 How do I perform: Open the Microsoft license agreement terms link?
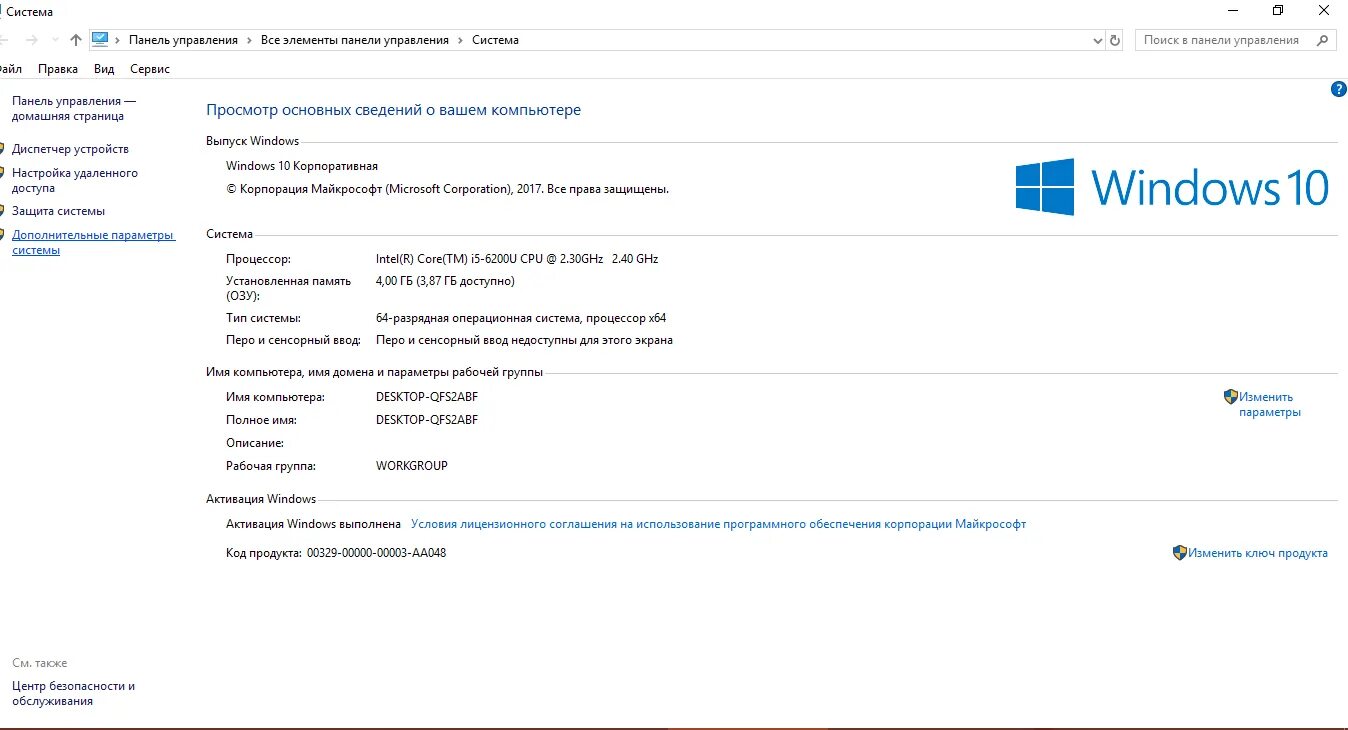[718, 524]
